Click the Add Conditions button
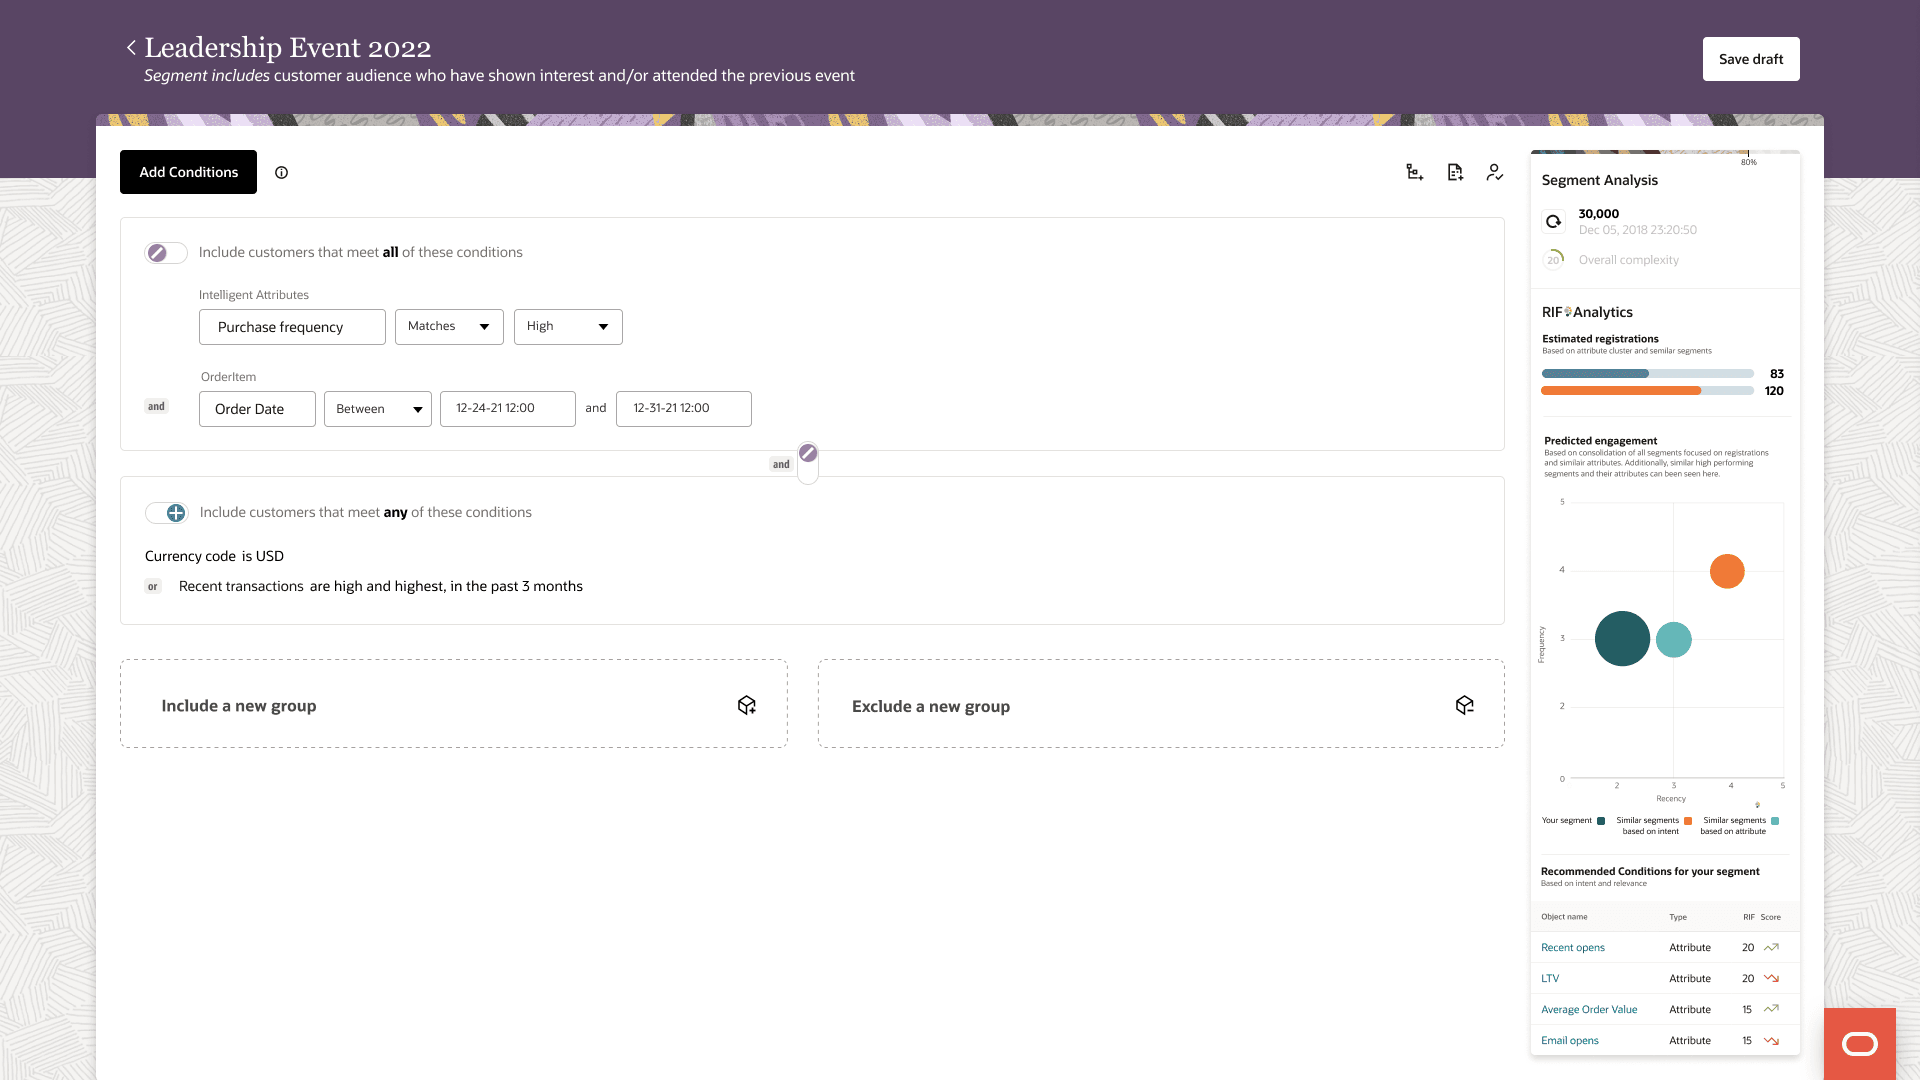Viewport: 1920px width, 1080px height. click(188, 172)
